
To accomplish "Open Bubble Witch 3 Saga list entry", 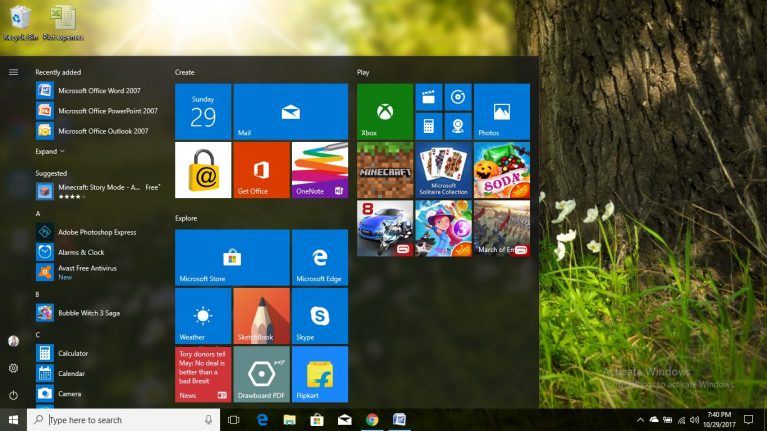I will click(100, 313).
